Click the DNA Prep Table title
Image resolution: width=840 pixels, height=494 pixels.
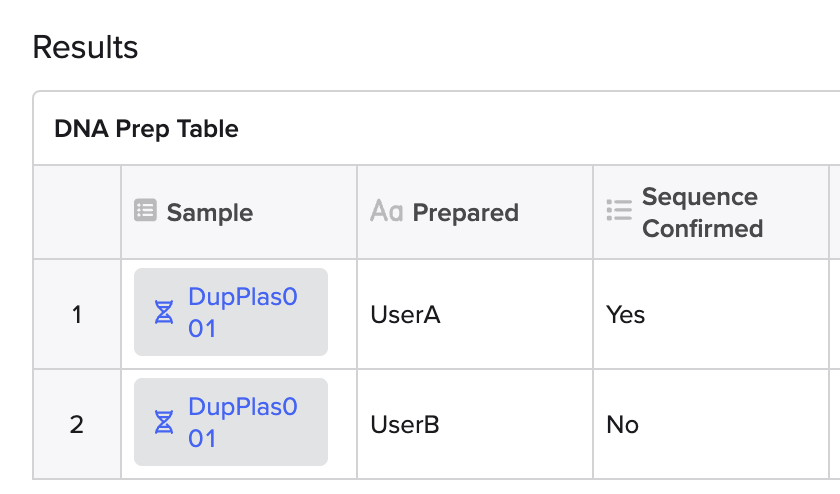146,129
